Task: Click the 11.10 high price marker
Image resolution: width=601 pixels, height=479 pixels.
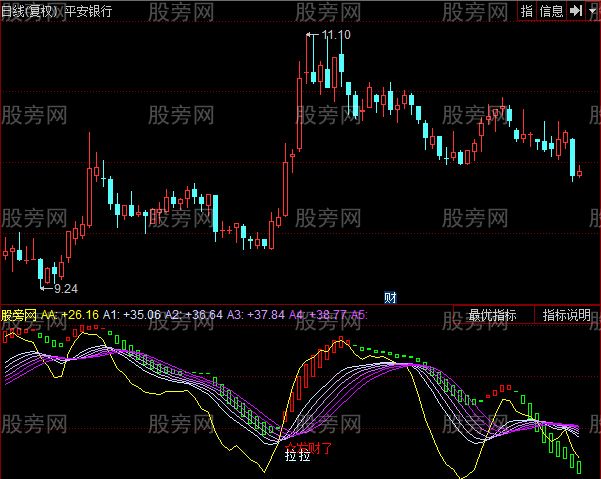Action: 336,35
